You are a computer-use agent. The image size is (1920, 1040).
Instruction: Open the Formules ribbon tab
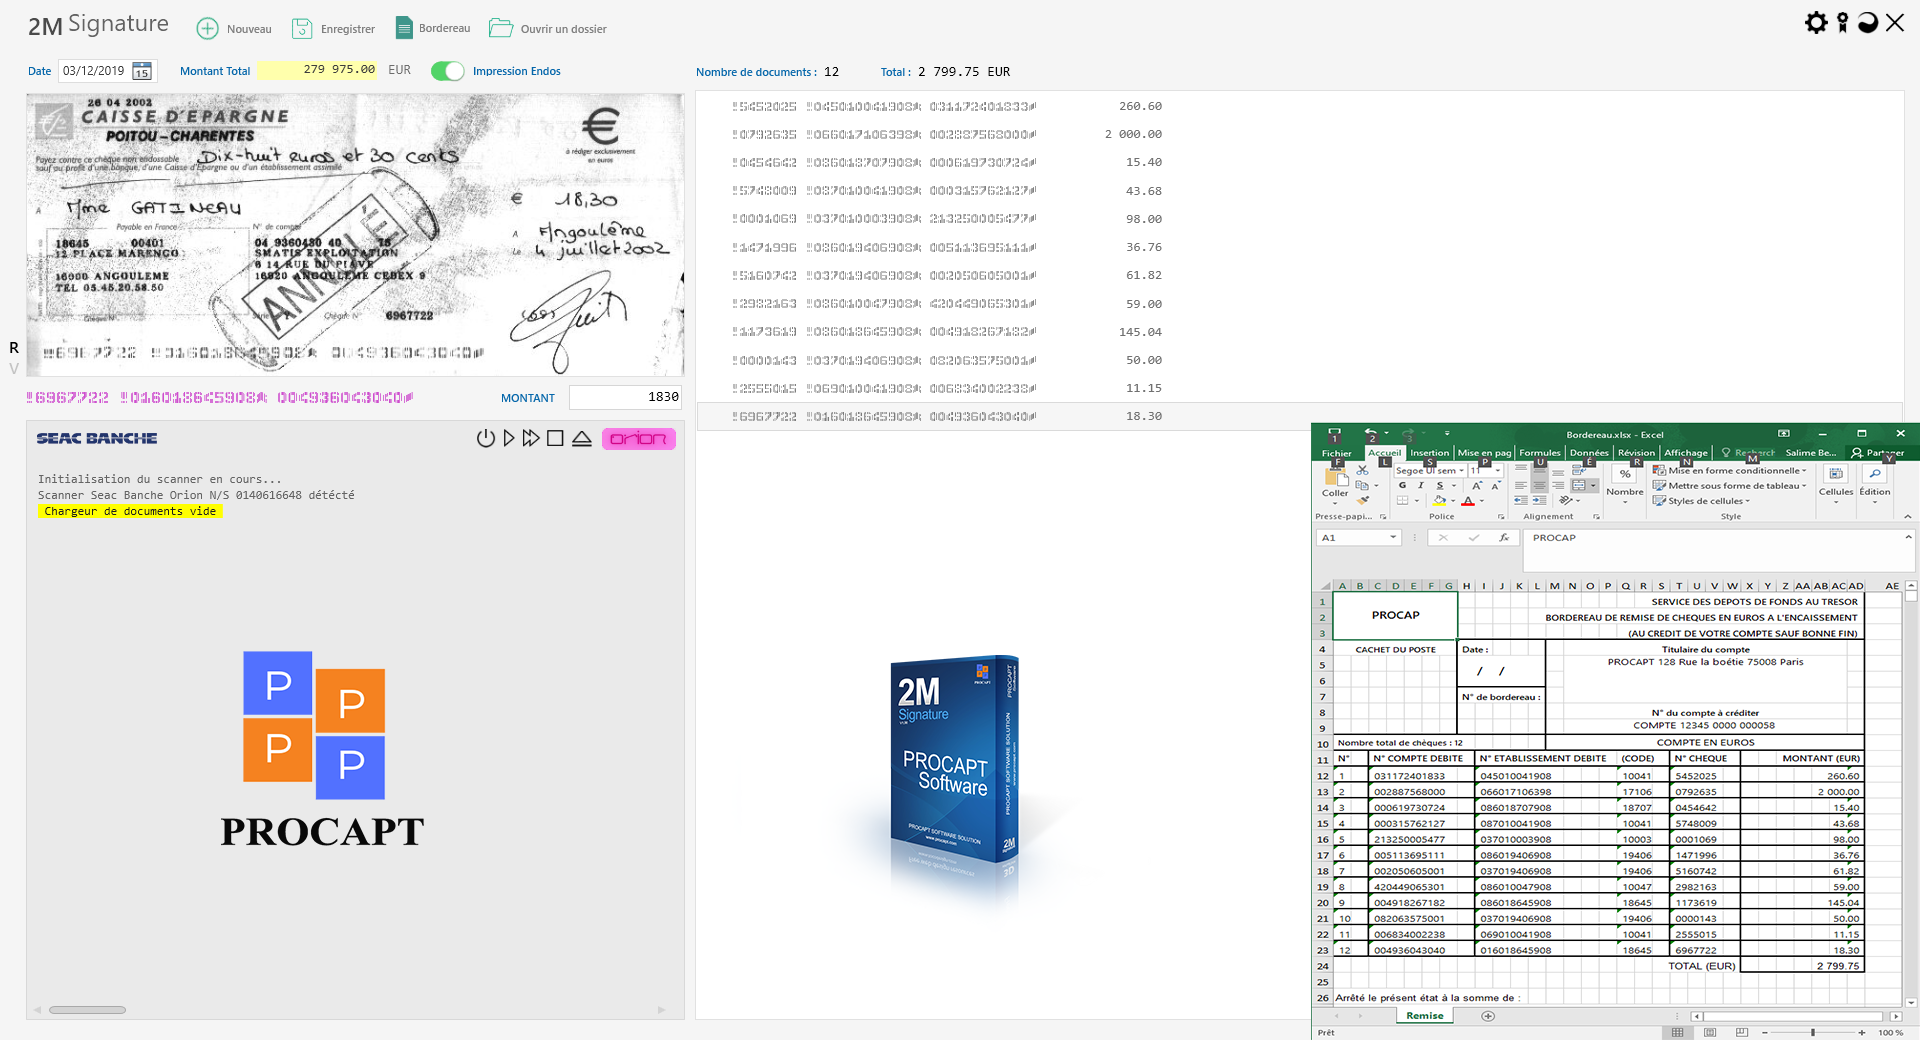[1539, 453]
